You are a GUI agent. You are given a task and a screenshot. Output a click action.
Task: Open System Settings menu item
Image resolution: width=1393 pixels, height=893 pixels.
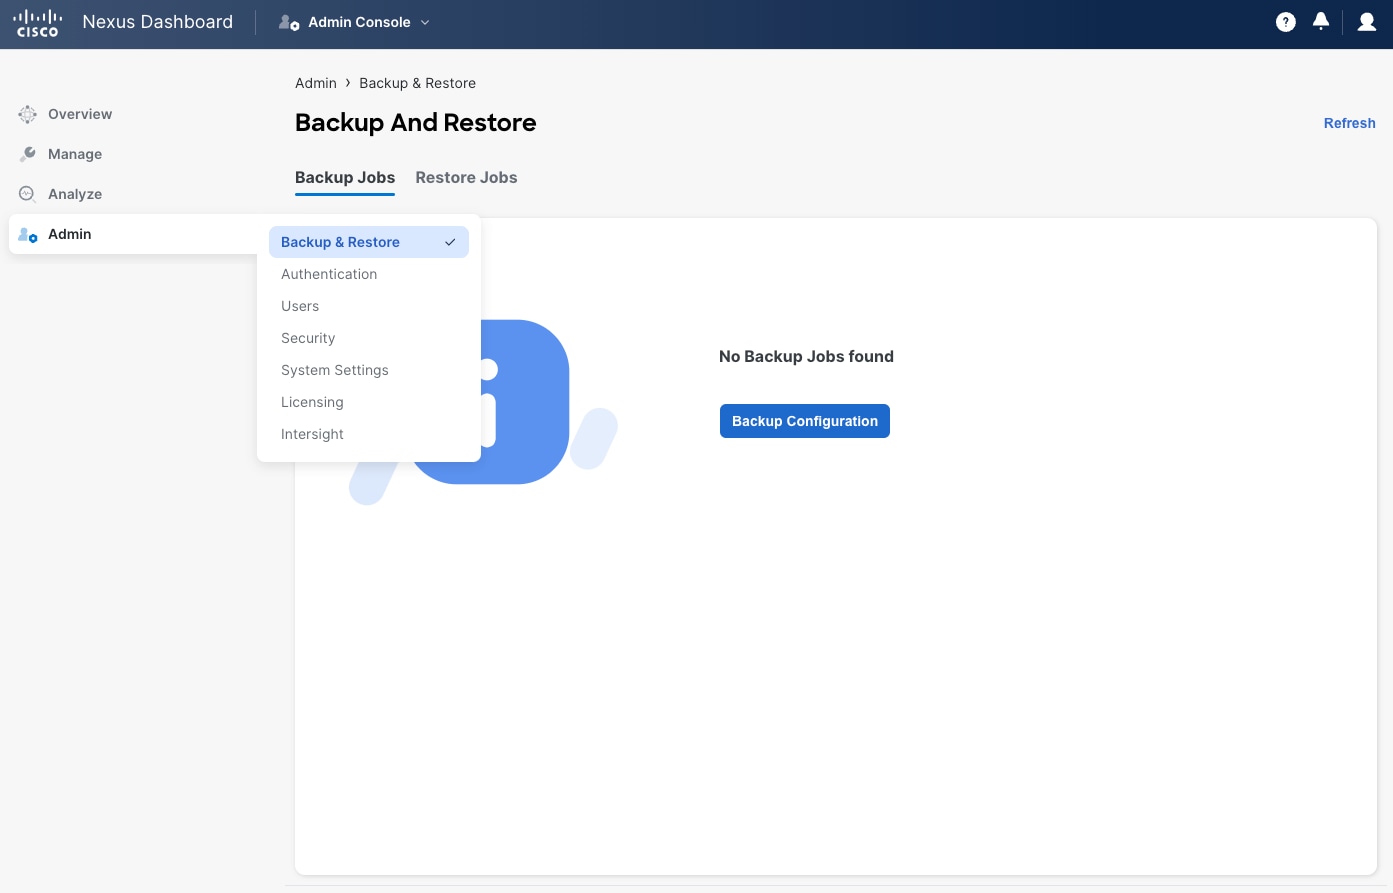(x=369, y=370)
